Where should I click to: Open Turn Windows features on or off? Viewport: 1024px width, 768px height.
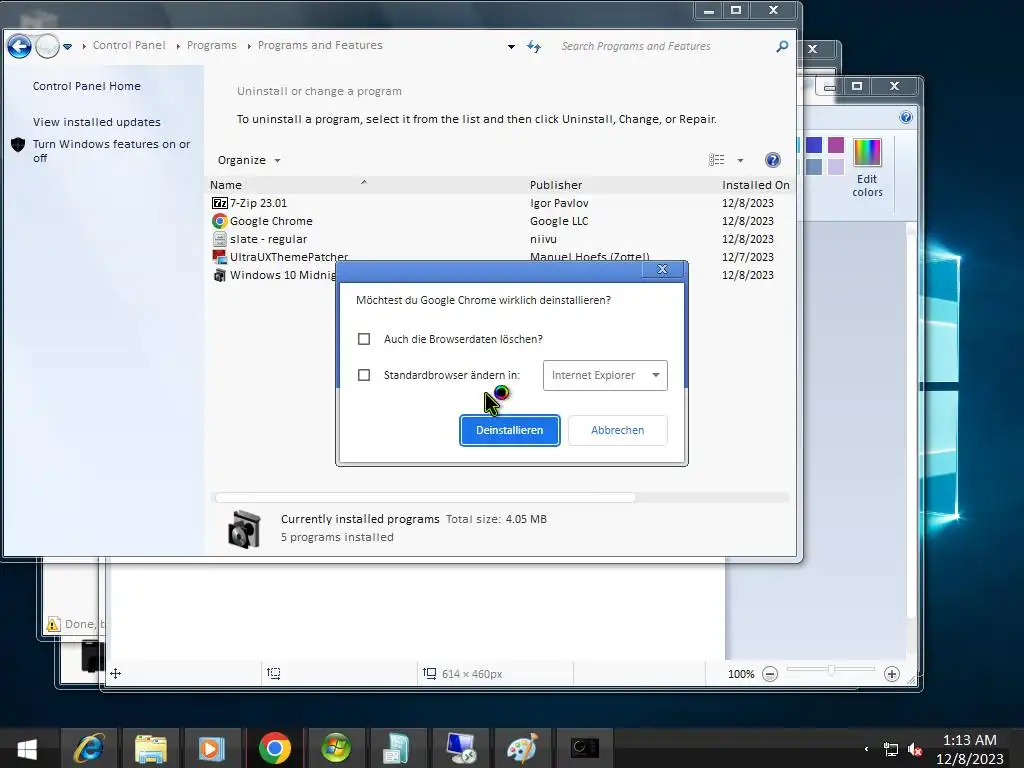112,151
